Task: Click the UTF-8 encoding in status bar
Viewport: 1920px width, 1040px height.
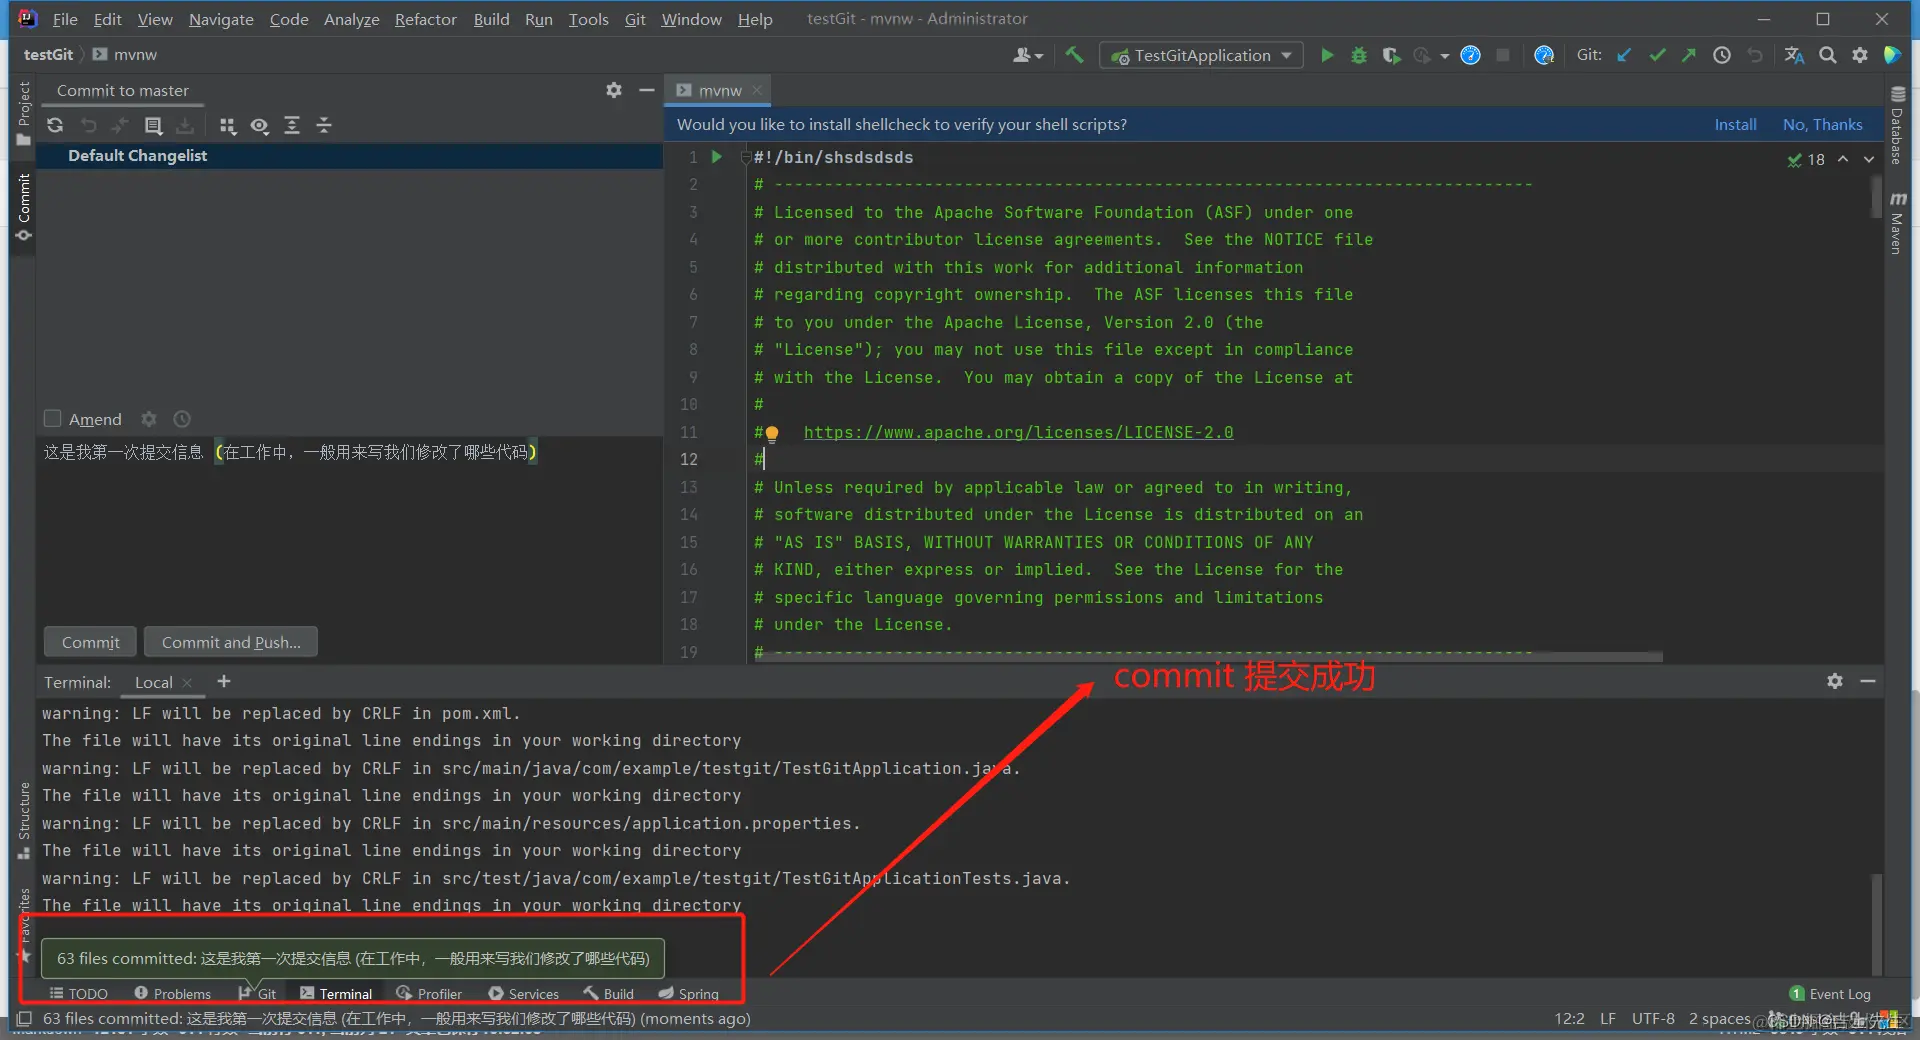Action: coord(1653,1018)
